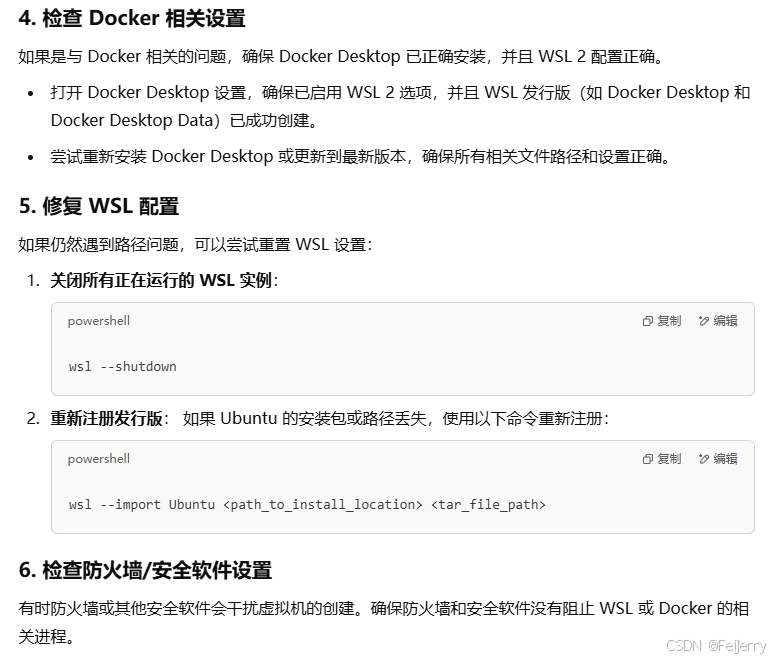Edit the wsl --import code via 编辑

pos(718,459)
